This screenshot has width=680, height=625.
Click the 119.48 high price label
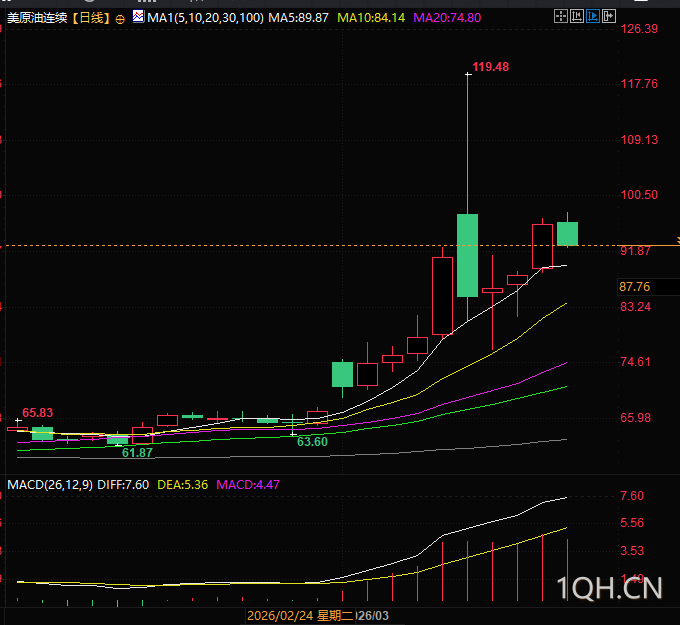(x=490, y=67)
